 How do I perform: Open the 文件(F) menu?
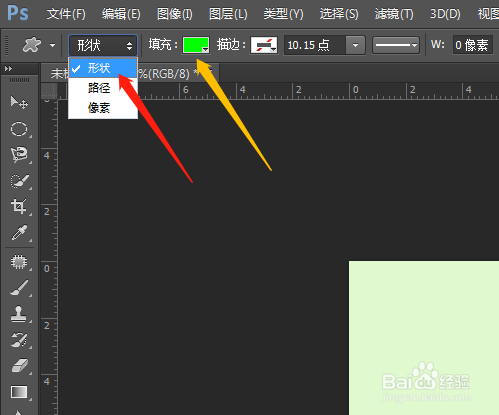(x=66, y=14)
